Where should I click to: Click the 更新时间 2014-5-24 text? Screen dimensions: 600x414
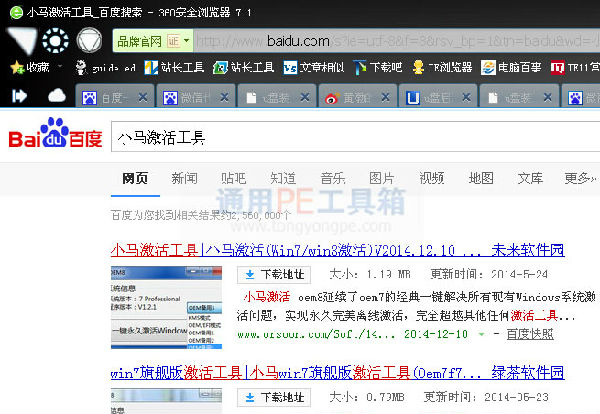click(489, 274)
